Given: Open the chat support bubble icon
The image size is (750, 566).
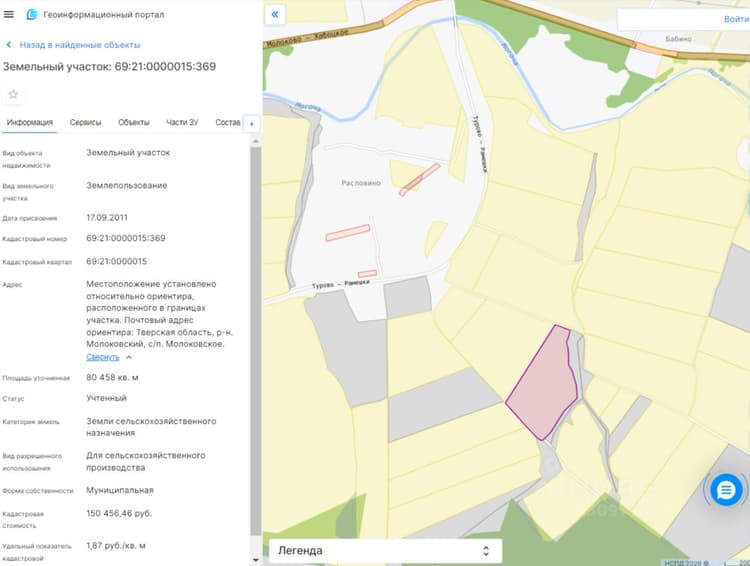Looking at the screenshot, I should click(x=726, y=490).
